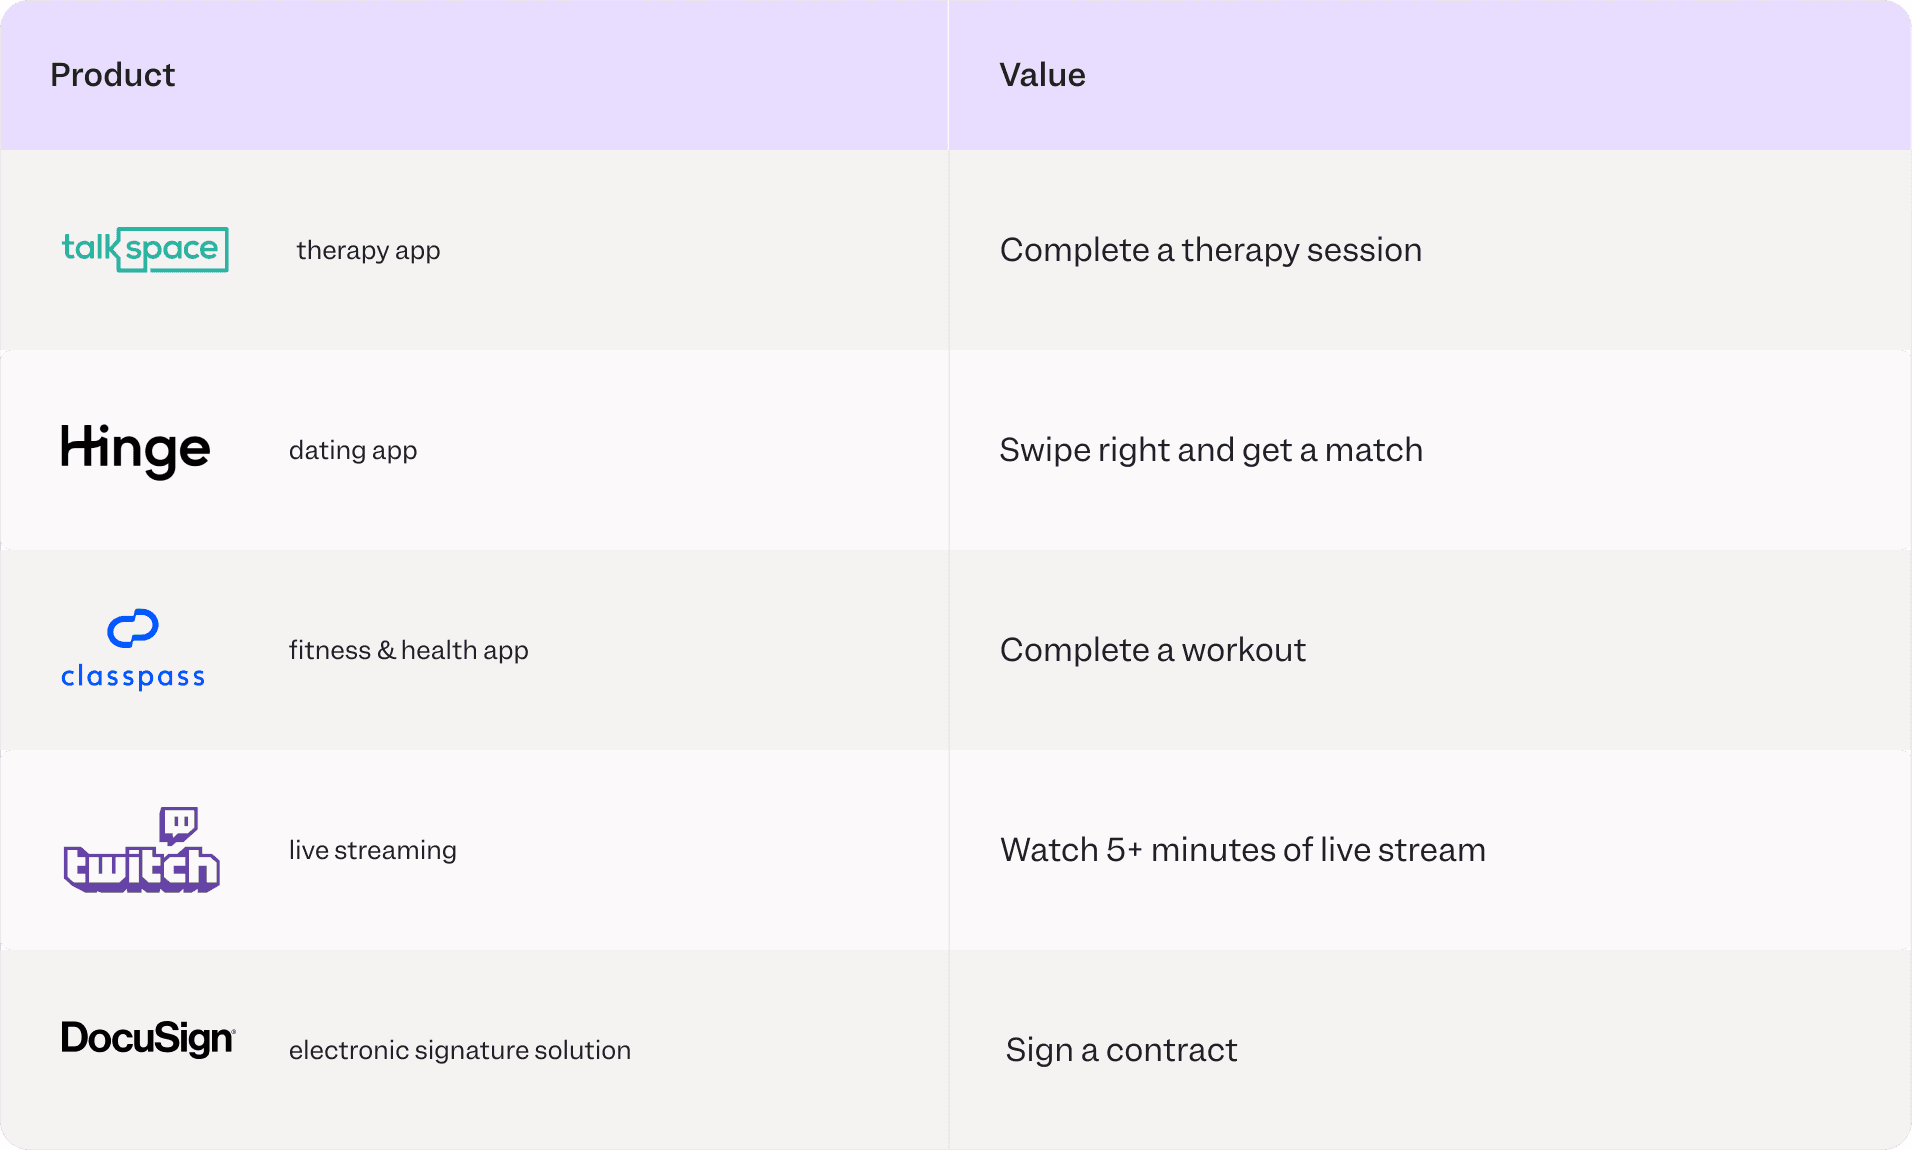Screen dimensions: 1912x1150
Task: Click the 'therapy app' label
Action: (368, 250)
